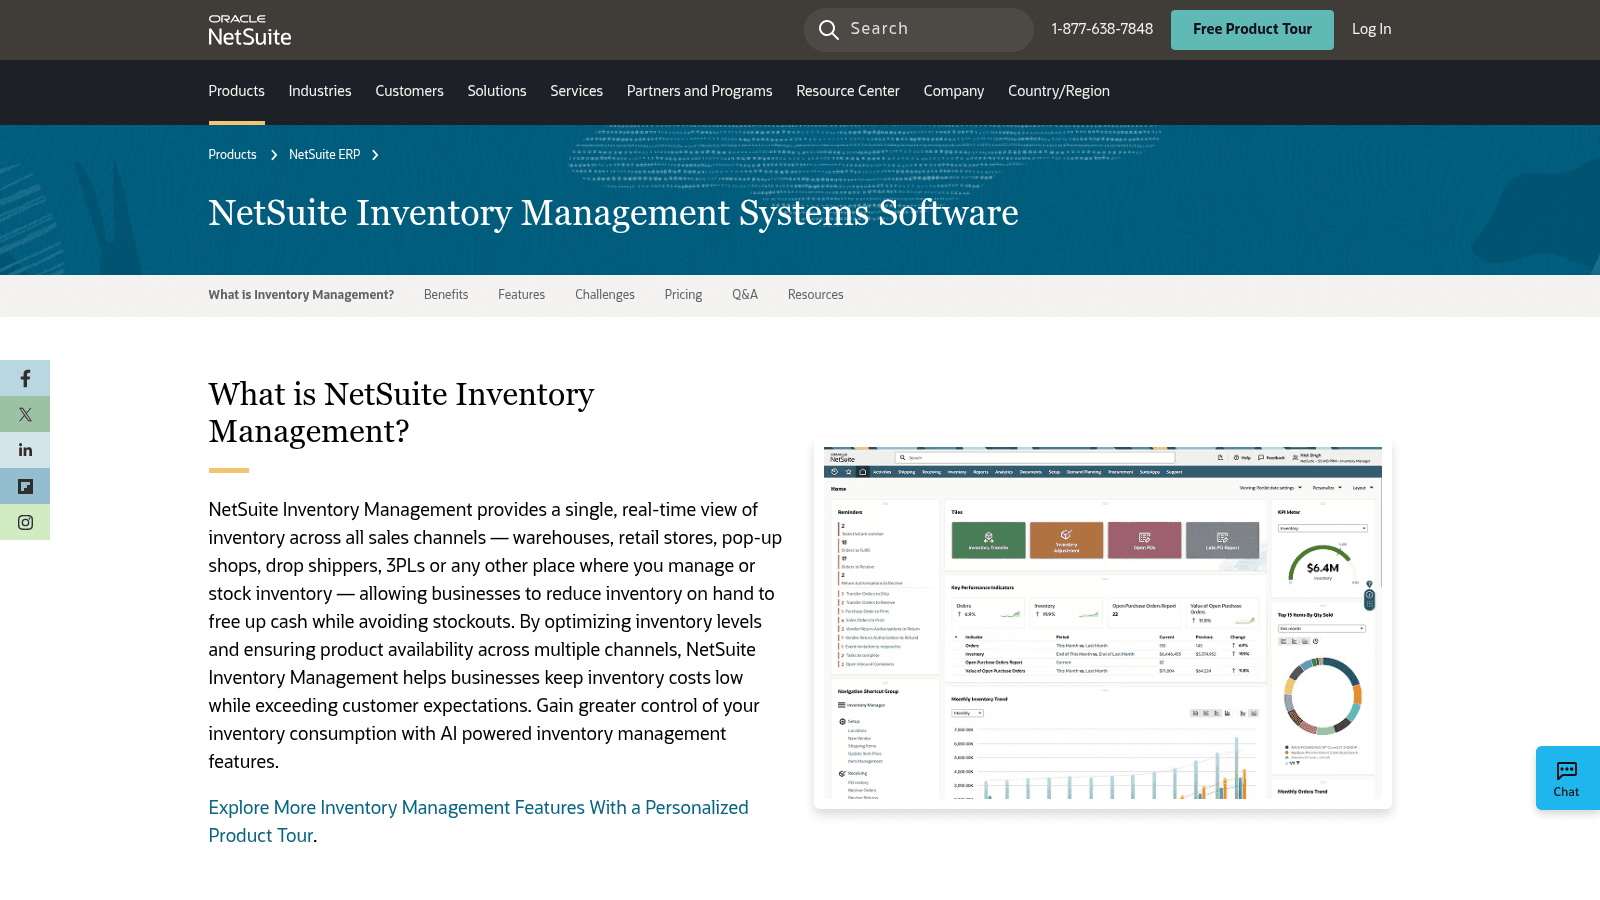
Task: Open Services main menu
Action: pyautogui.click(x=576, y=91)
